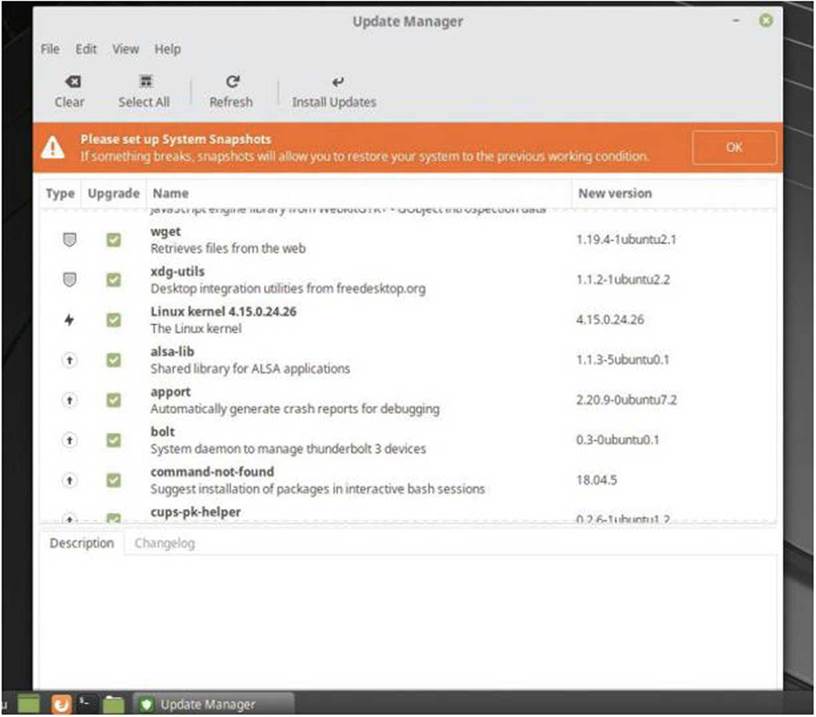Open the file manager folder icon in taskbar
The width and height of the screenshot is (816, 717).
(x=113, y=705)
